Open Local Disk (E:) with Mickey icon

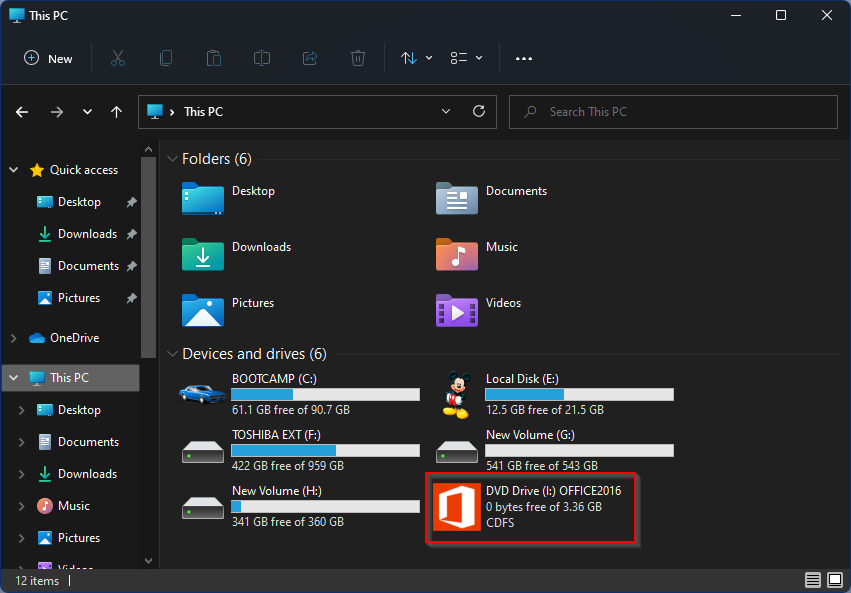pos(455,395)
